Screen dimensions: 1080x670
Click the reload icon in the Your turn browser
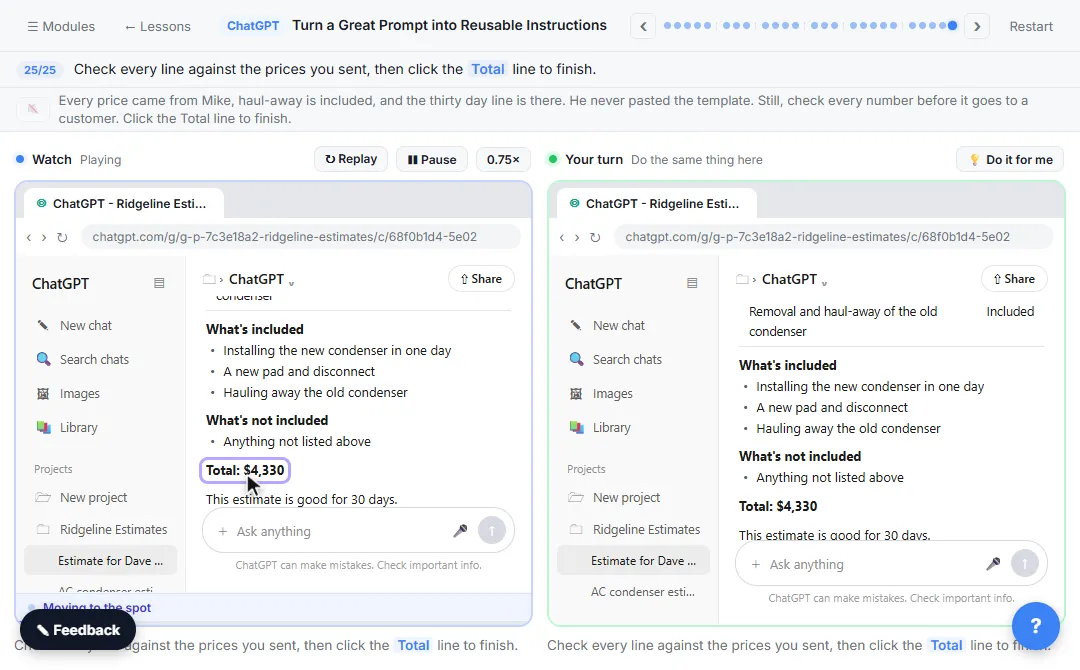[595, 237]
